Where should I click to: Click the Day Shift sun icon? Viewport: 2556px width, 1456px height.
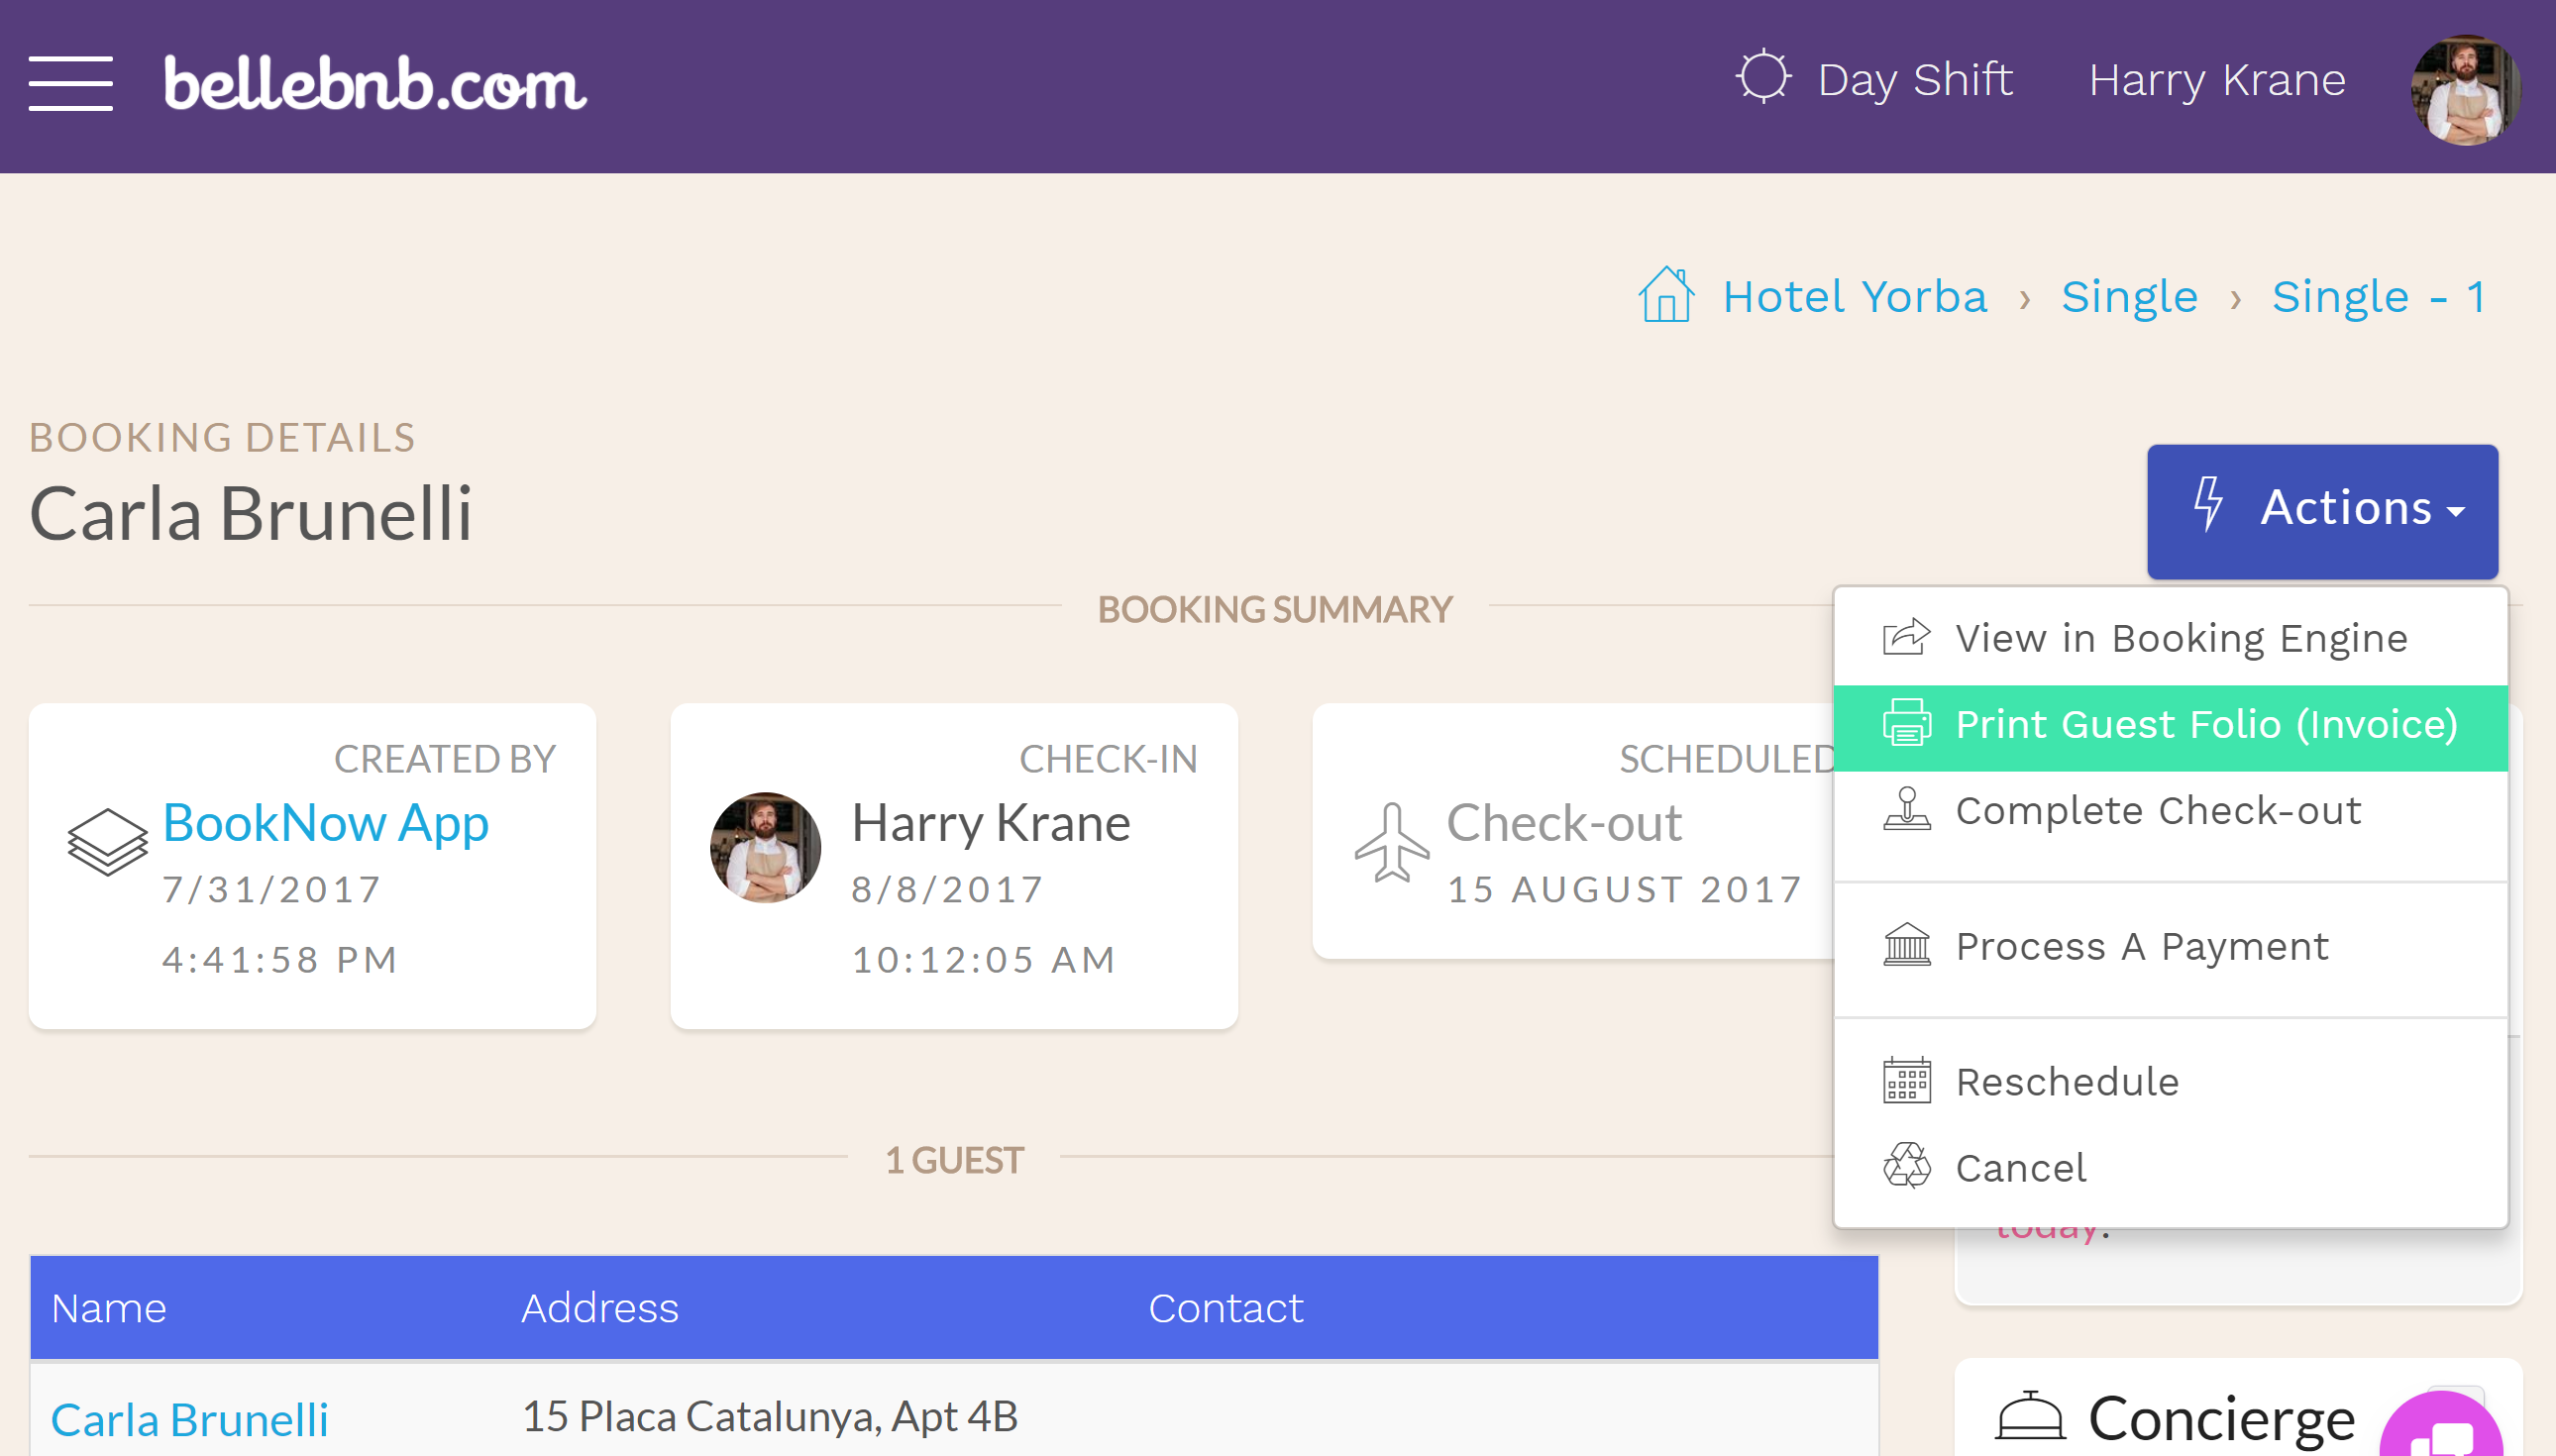(1757, 79)
